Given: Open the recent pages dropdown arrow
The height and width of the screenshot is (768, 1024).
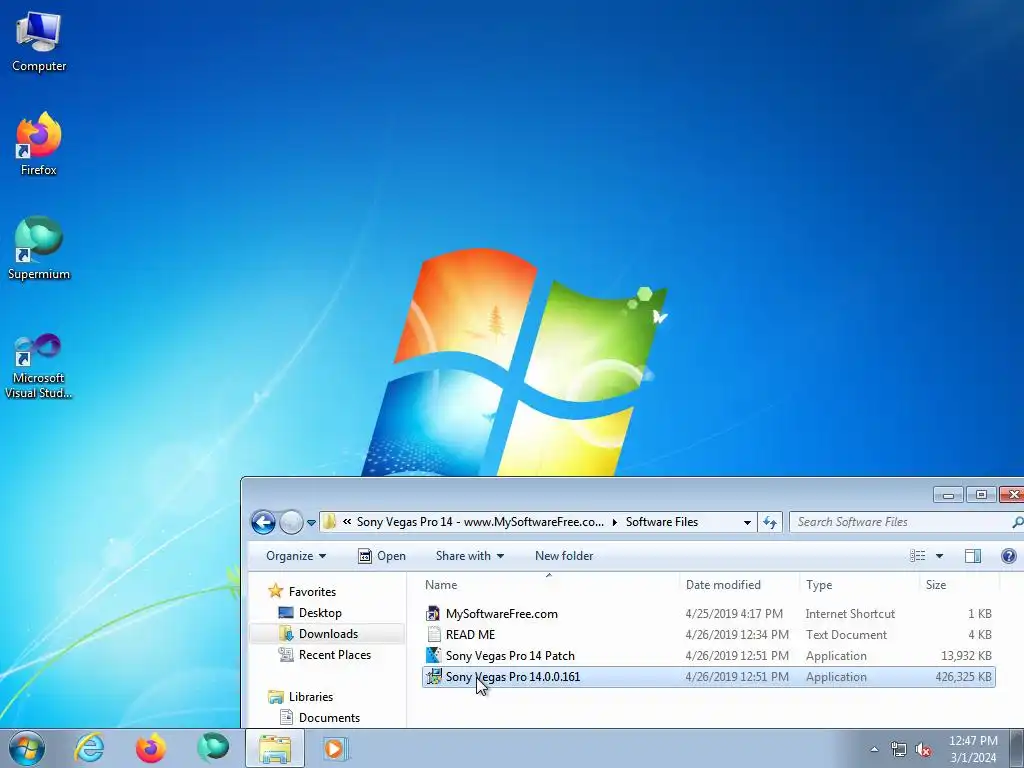Looking at the screenshot, I should click(312, 522).
